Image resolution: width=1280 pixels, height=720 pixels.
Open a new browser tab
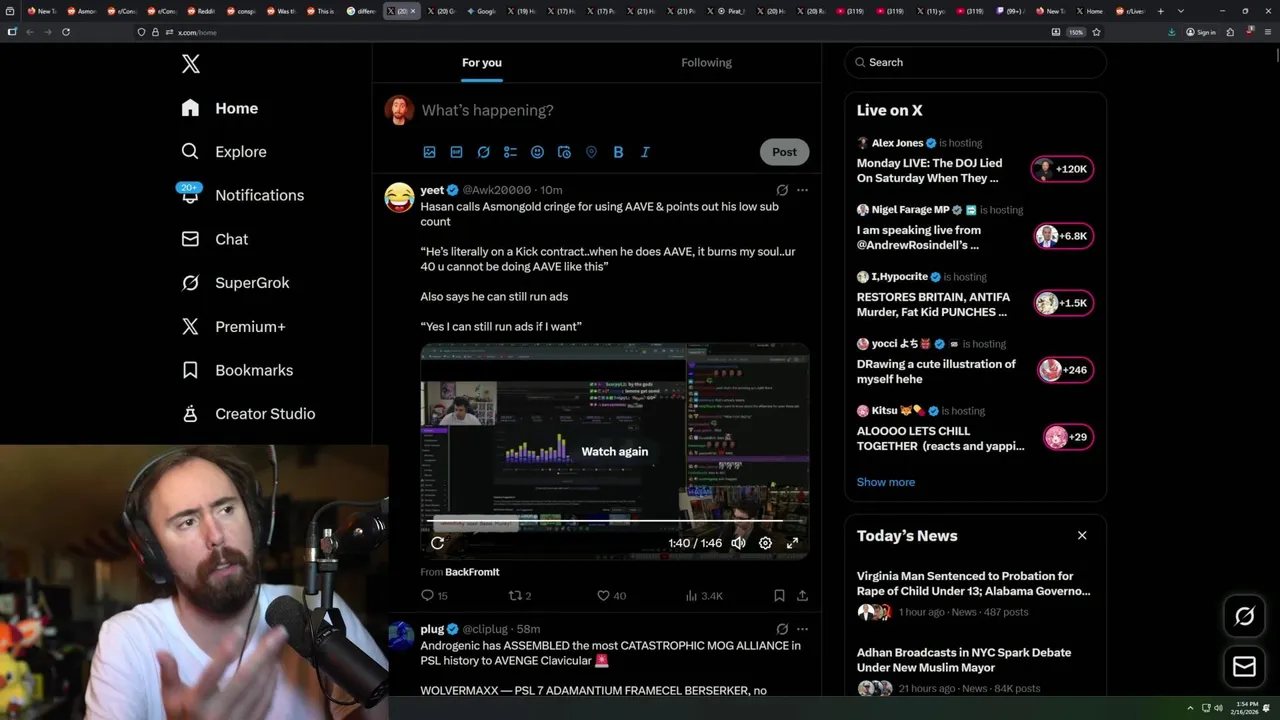[1160, 11]
